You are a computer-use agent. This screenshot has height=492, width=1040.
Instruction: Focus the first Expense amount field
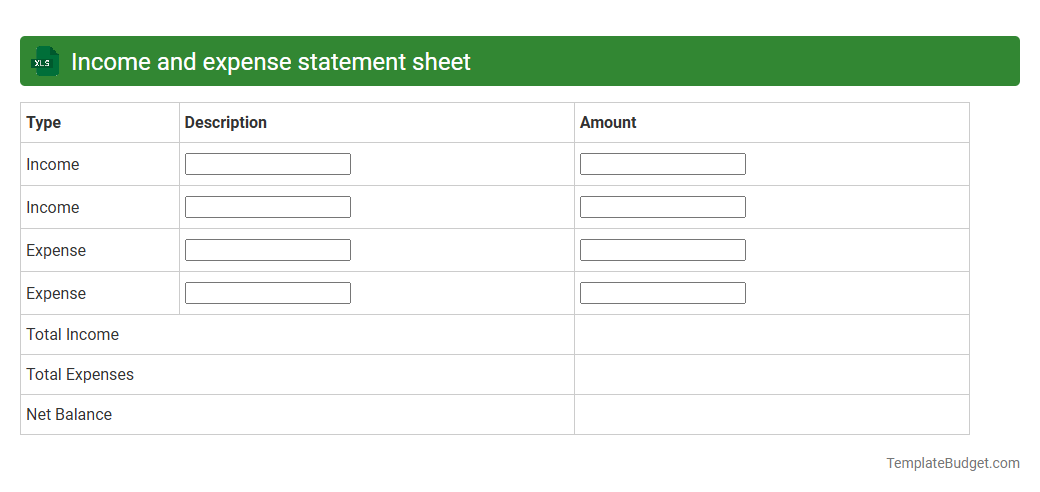[x=663, y=250]
